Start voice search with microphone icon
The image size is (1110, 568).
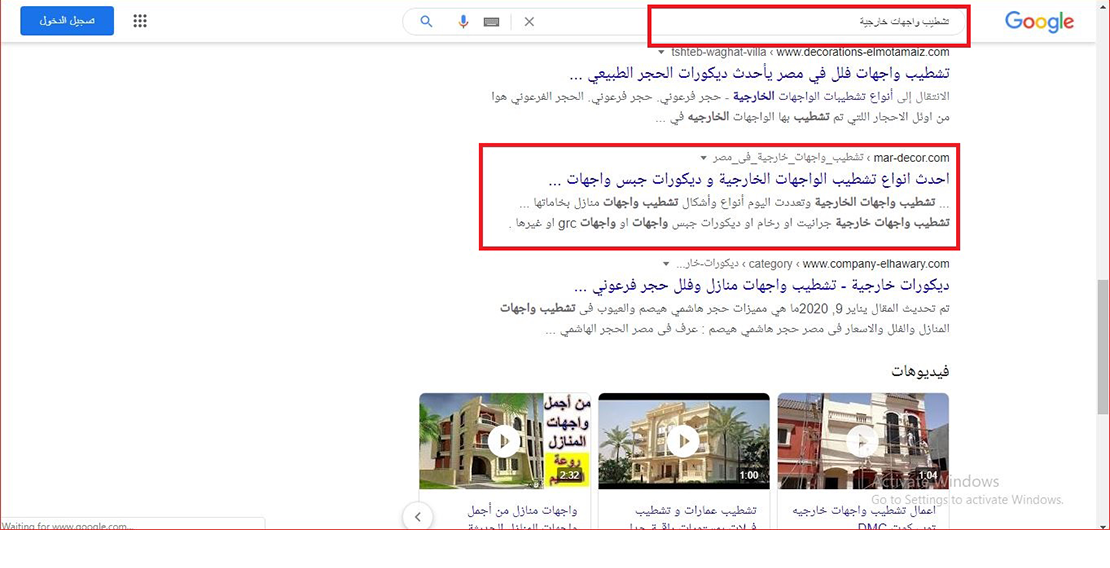(463, 21)
